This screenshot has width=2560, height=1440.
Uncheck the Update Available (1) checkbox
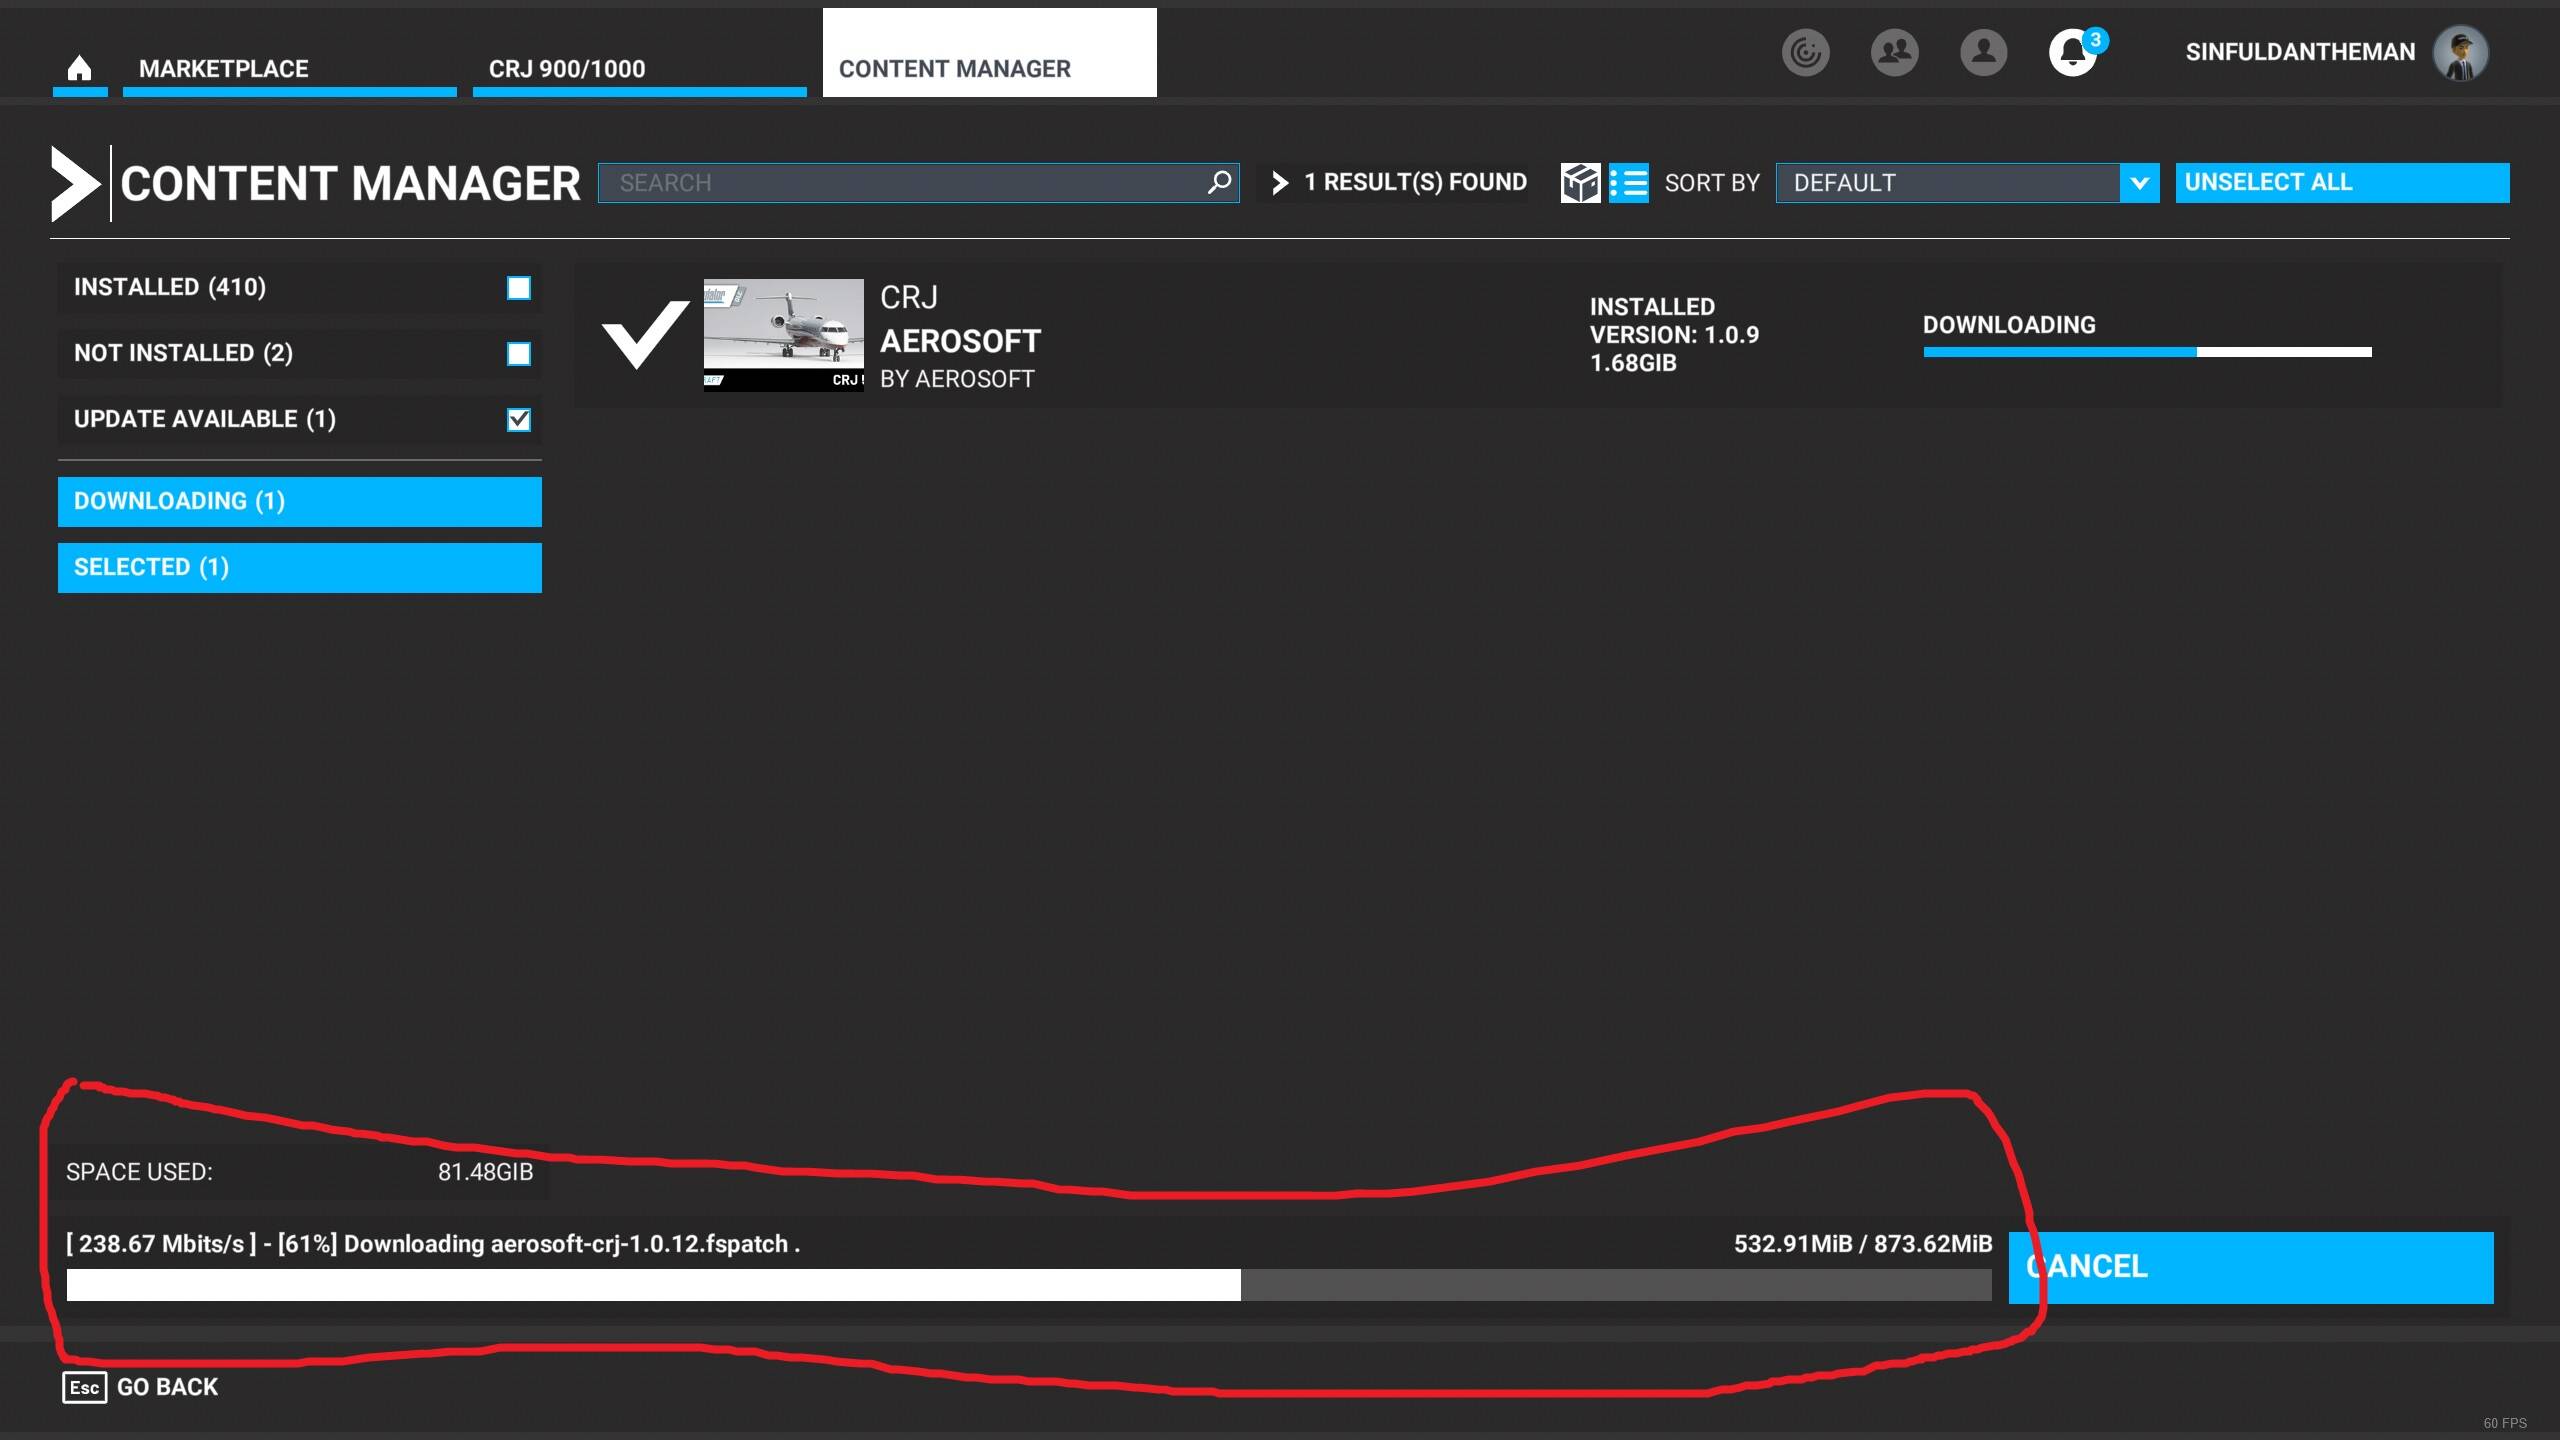[518, 420]
